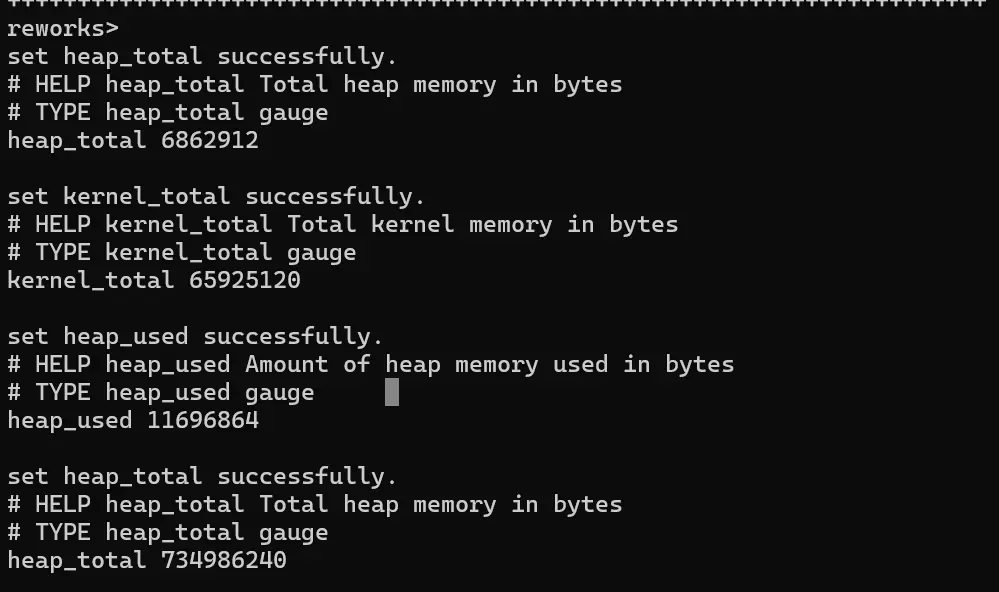Select the value 11696864

[x=203, y=420]
